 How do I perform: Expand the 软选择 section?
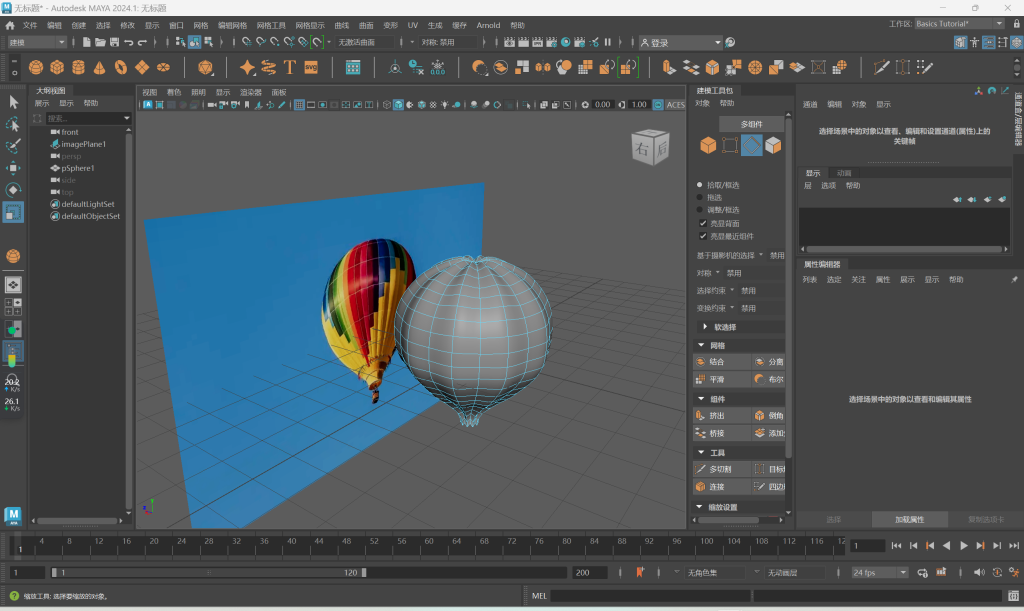coord(705,327)
